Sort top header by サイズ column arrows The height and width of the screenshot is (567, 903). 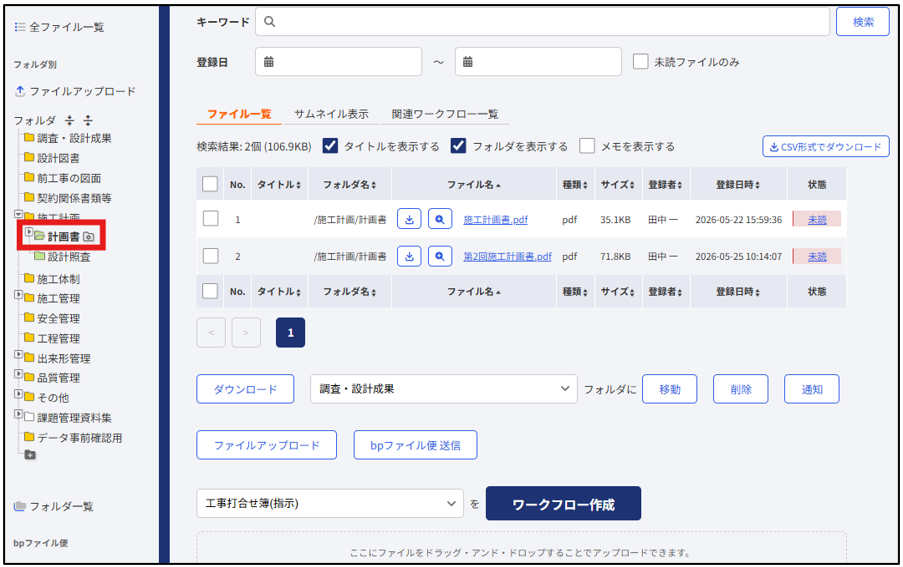(632, 185)
